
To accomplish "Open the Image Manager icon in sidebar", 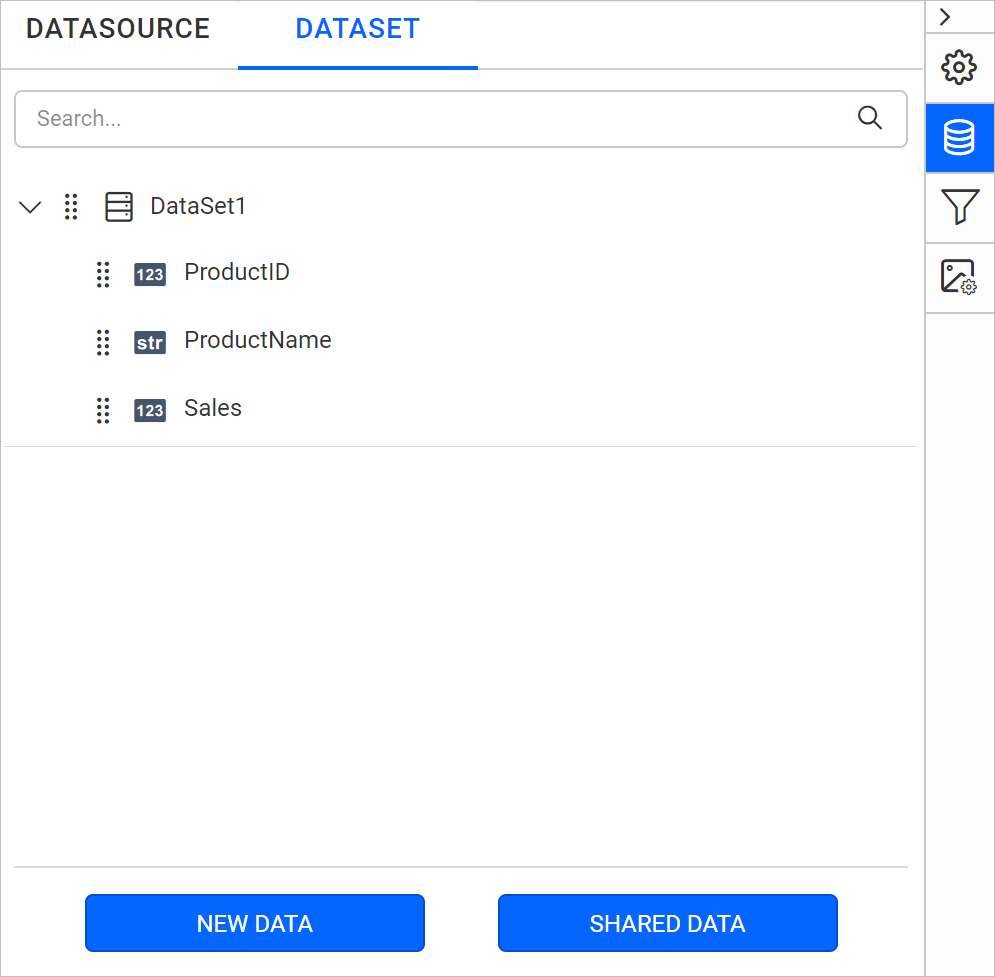I will tap(959, 277).
